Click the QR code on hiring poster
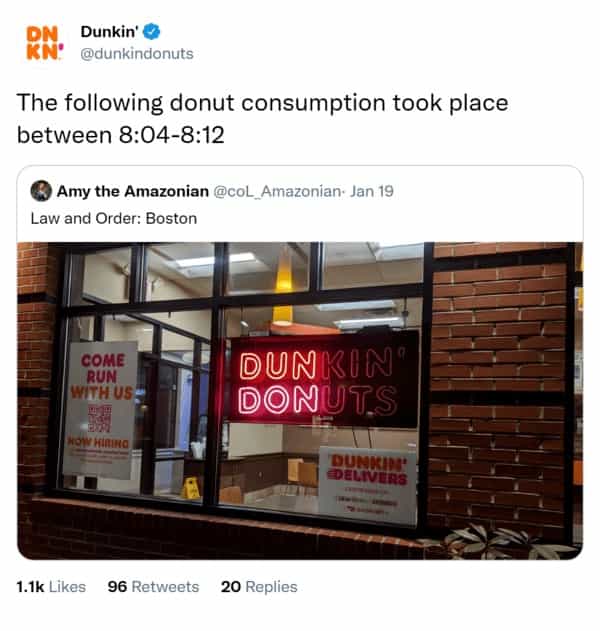The width and height of the screenshot is (600, 631). (x=100, y=419)
